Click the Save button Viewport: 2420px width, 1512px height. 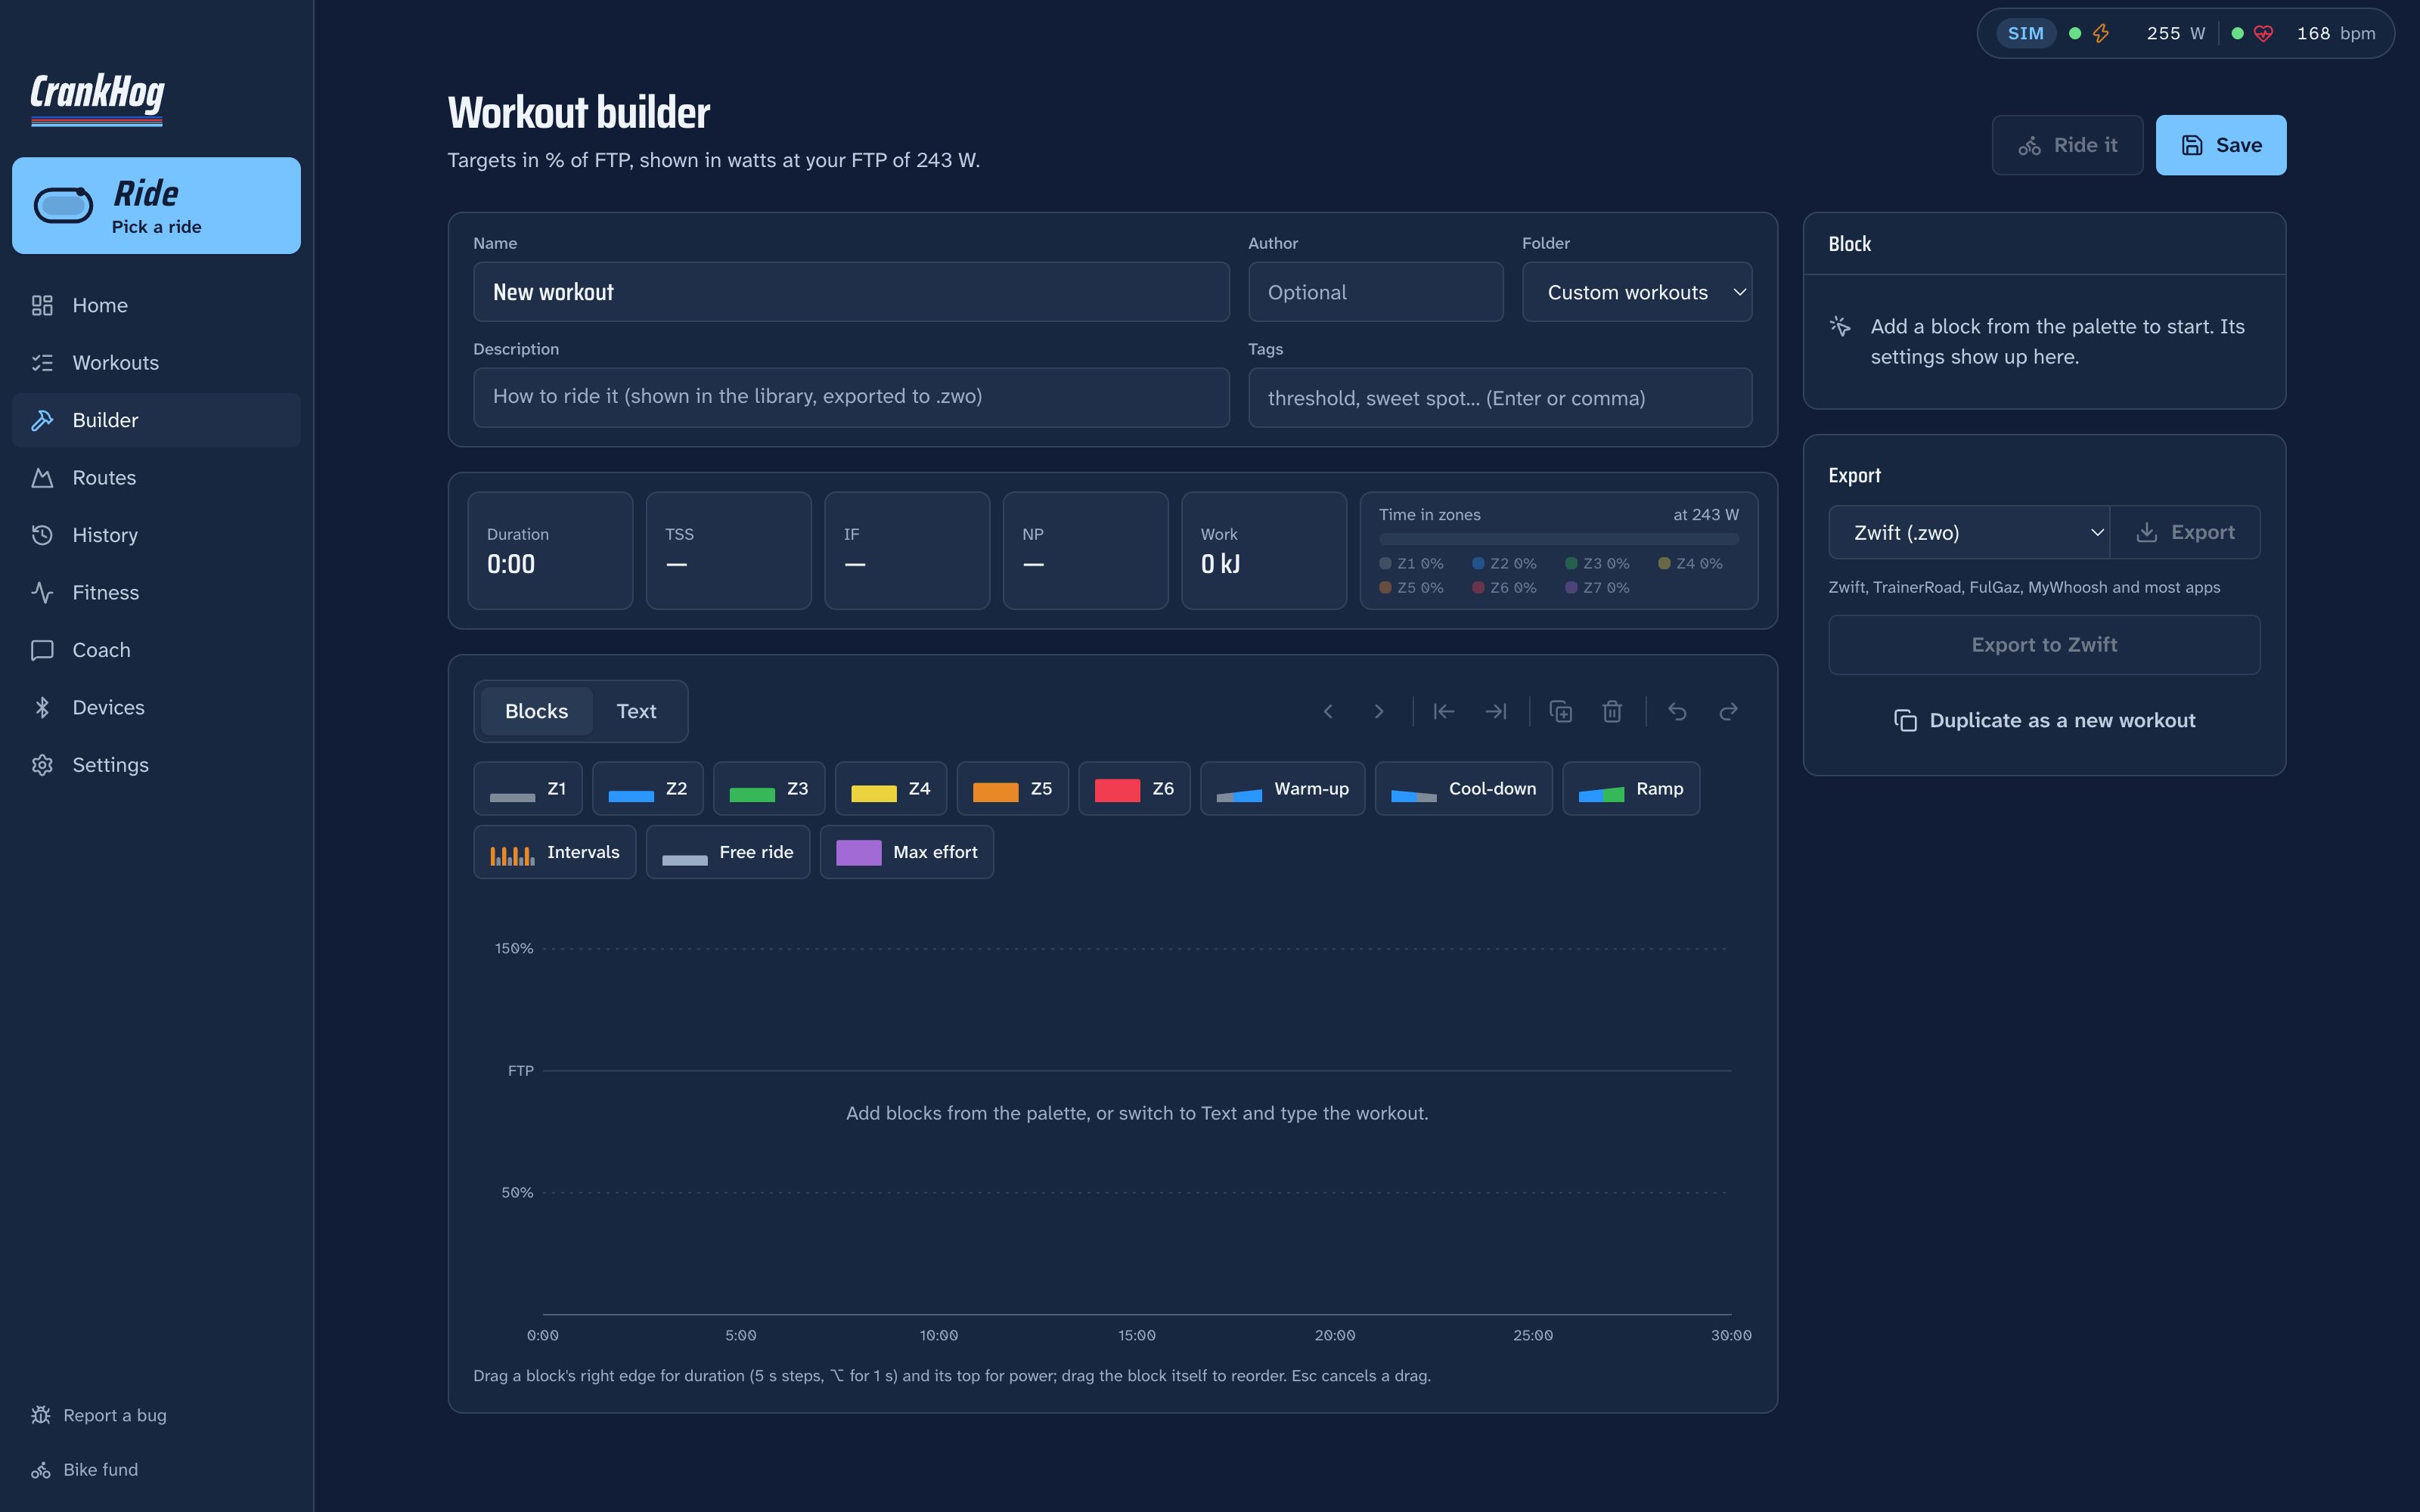click(x=2221, y=145)
